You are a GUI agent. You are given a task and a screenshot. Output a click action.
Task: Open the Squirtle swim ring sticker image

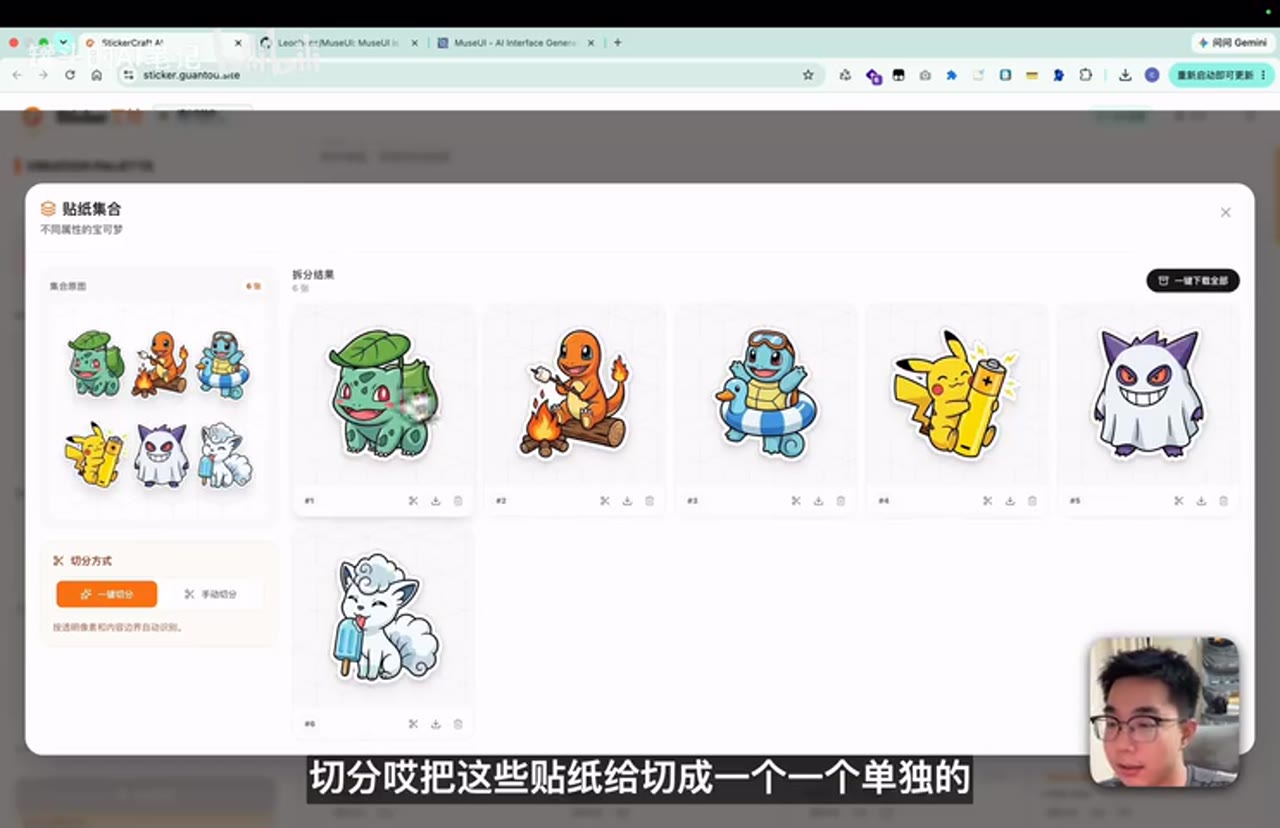point(766,394)
